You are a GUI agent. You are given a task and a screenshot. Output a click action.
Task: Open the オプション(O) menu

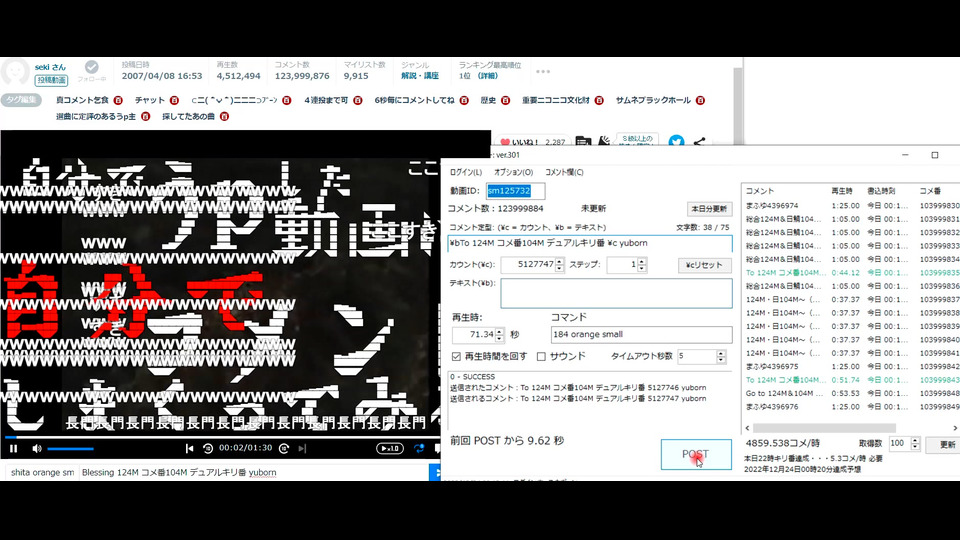[x=514, y=172]
